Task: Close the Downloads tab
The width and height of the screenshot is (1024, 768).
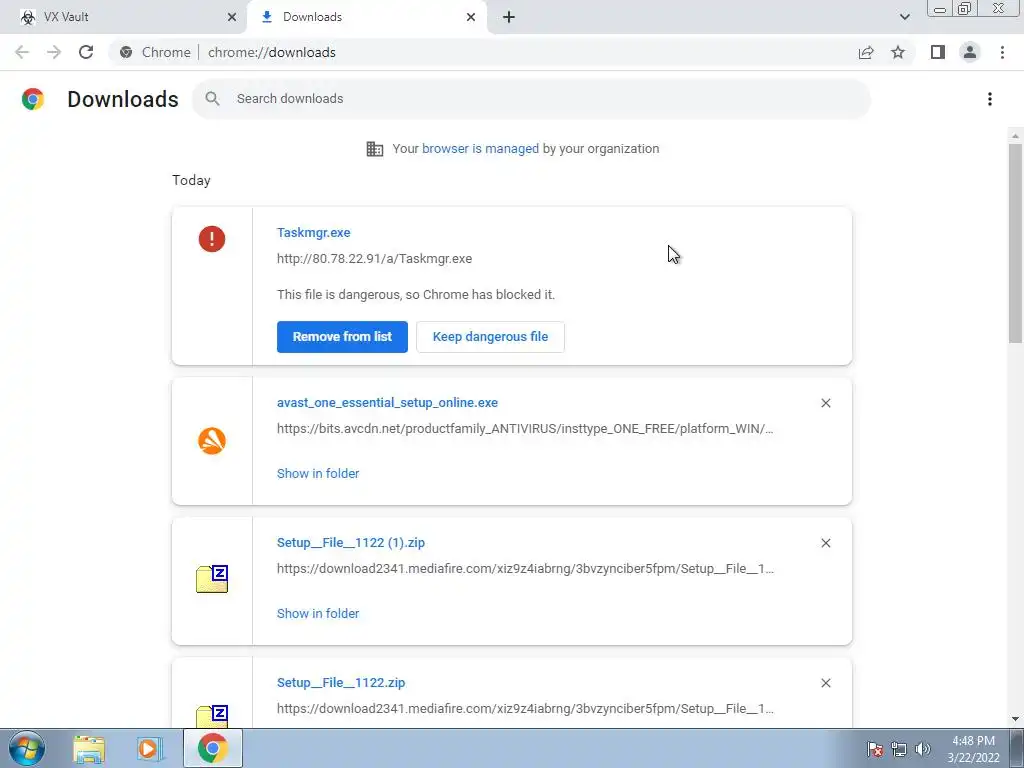Action: tap(471, 17)
